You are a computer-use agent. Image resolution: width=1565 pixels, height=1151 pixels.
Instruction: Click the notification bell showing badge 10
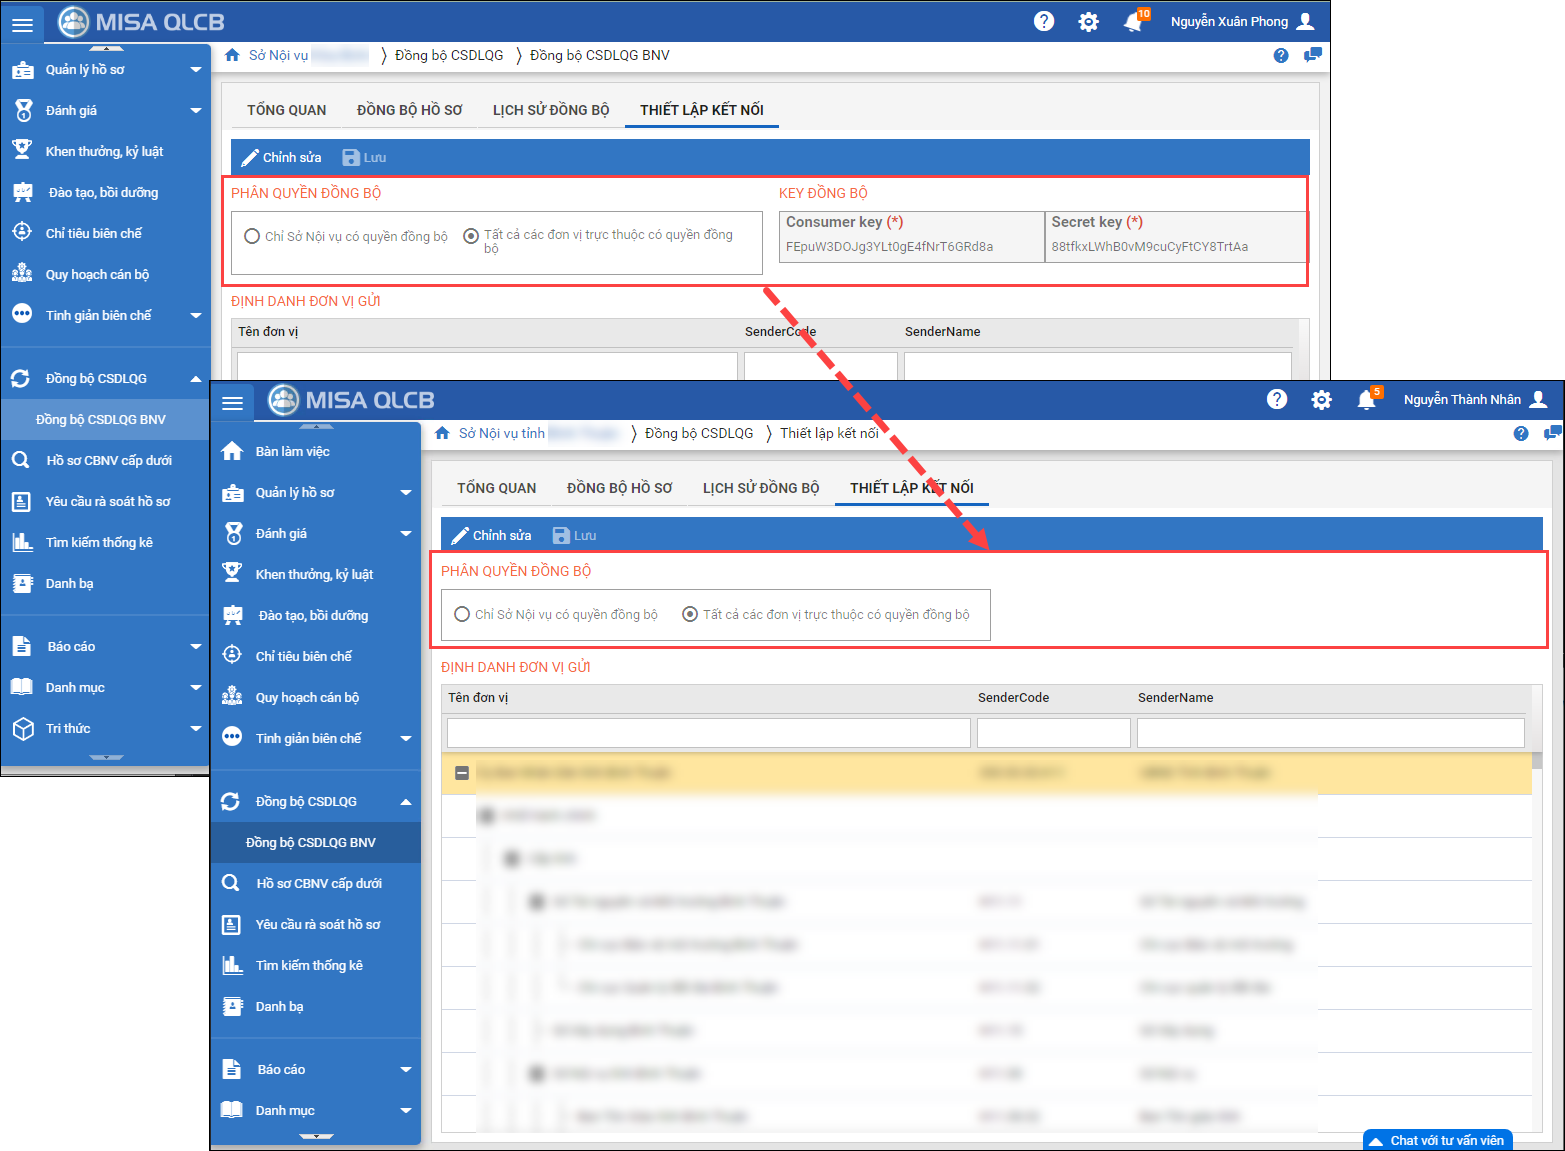(x=1133, y=22)
